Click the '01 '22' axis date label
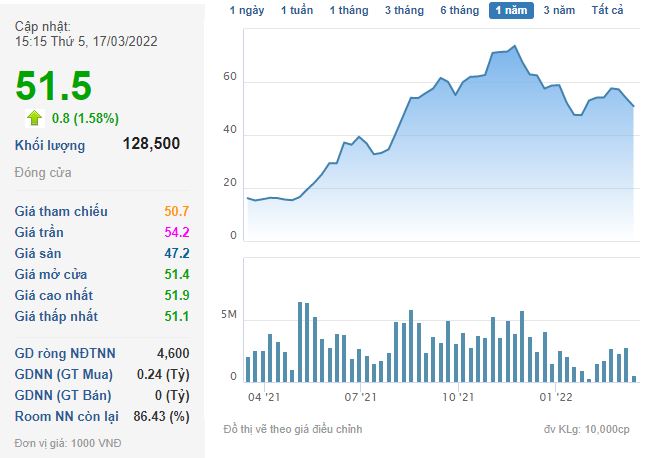 pyautogui.click(x=555, y=397)
